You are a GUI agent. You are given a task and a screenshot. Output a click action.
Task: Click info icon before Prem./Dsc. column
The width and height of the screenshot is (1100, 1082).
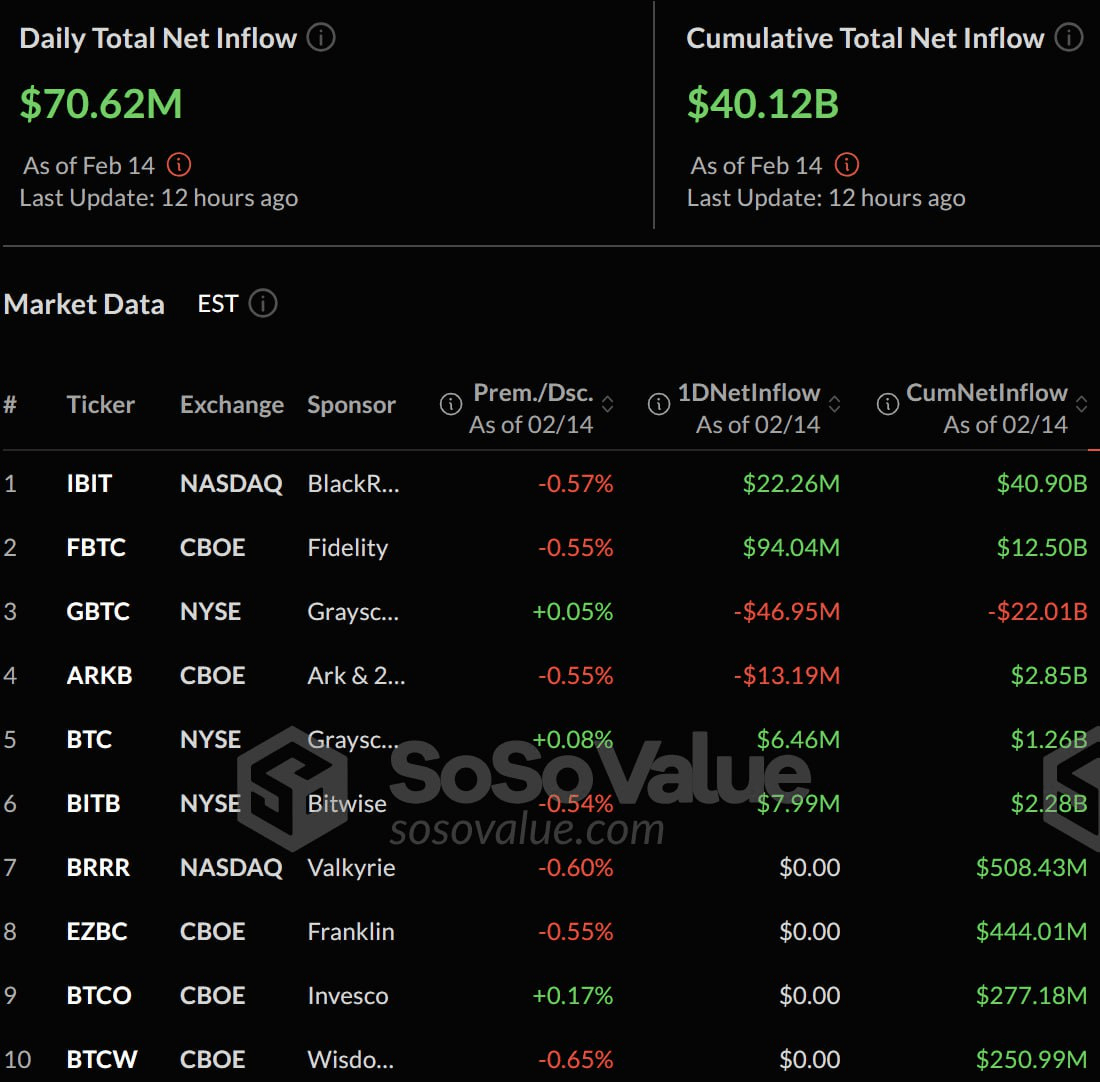click(450, 404)
